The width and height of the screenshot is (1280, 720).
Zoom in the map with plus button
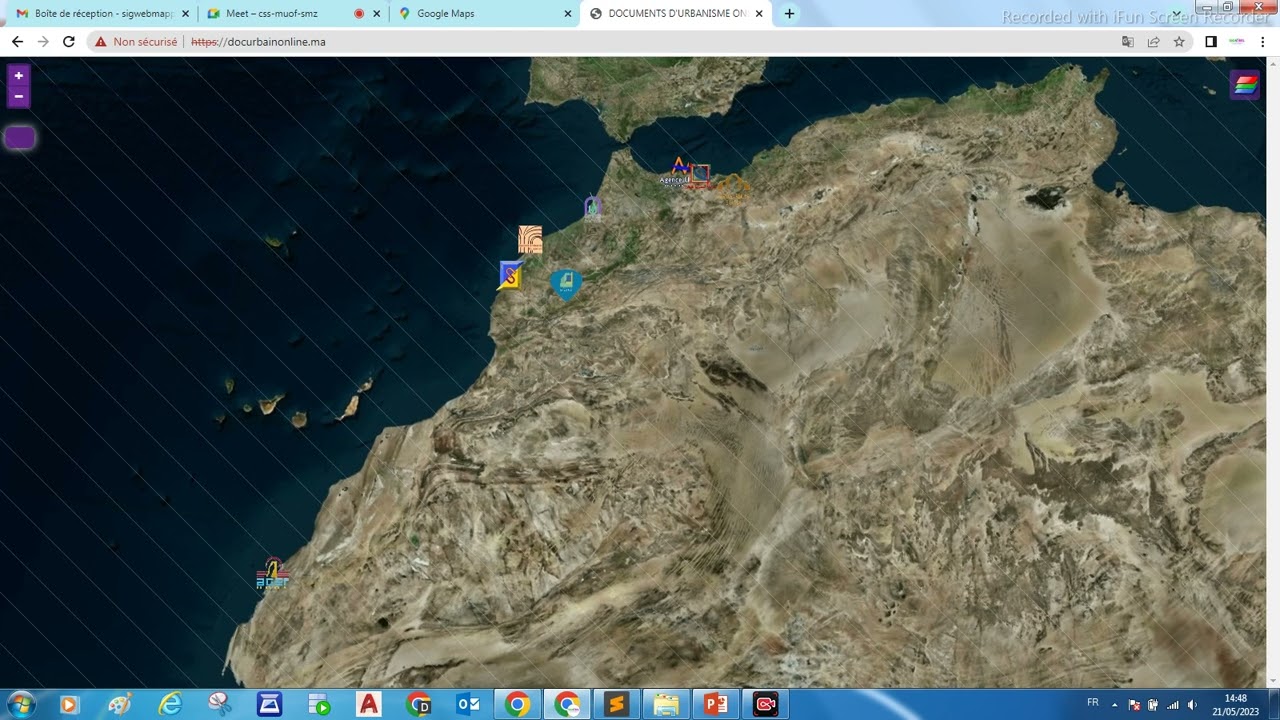19,76
